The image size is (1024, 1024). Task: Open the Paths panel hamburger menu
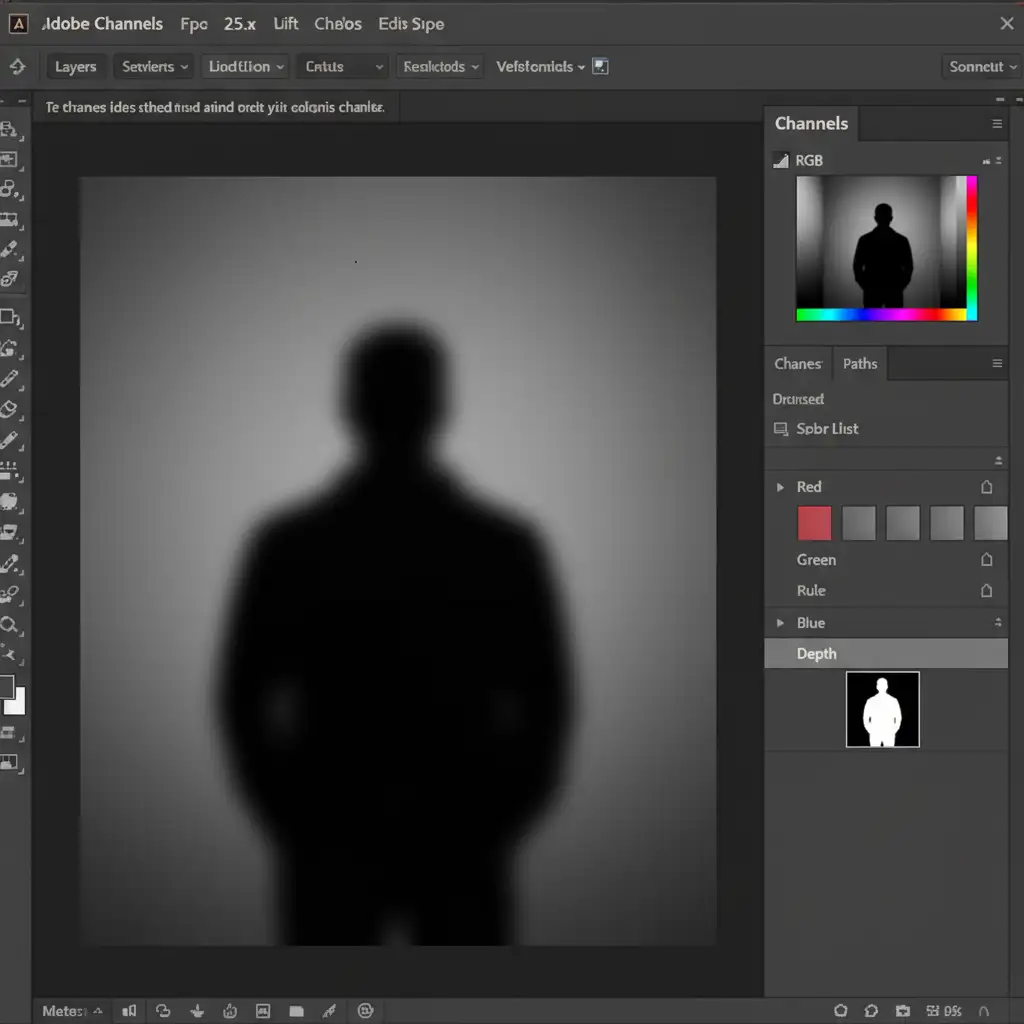[x=996, y=364]
